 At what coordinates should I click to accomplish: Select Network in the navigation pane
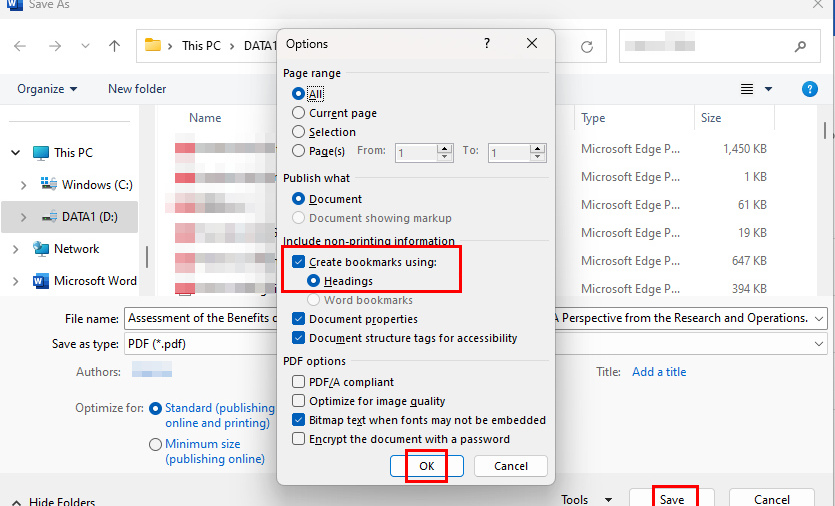coord(76,249)
